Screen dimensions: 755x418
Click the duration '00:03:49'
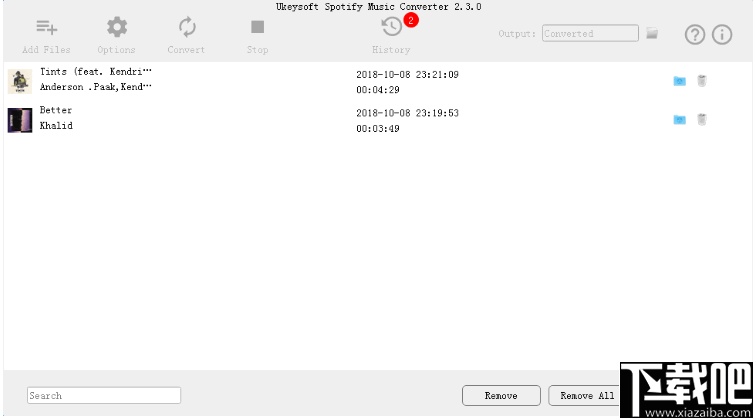click(378, 129)
